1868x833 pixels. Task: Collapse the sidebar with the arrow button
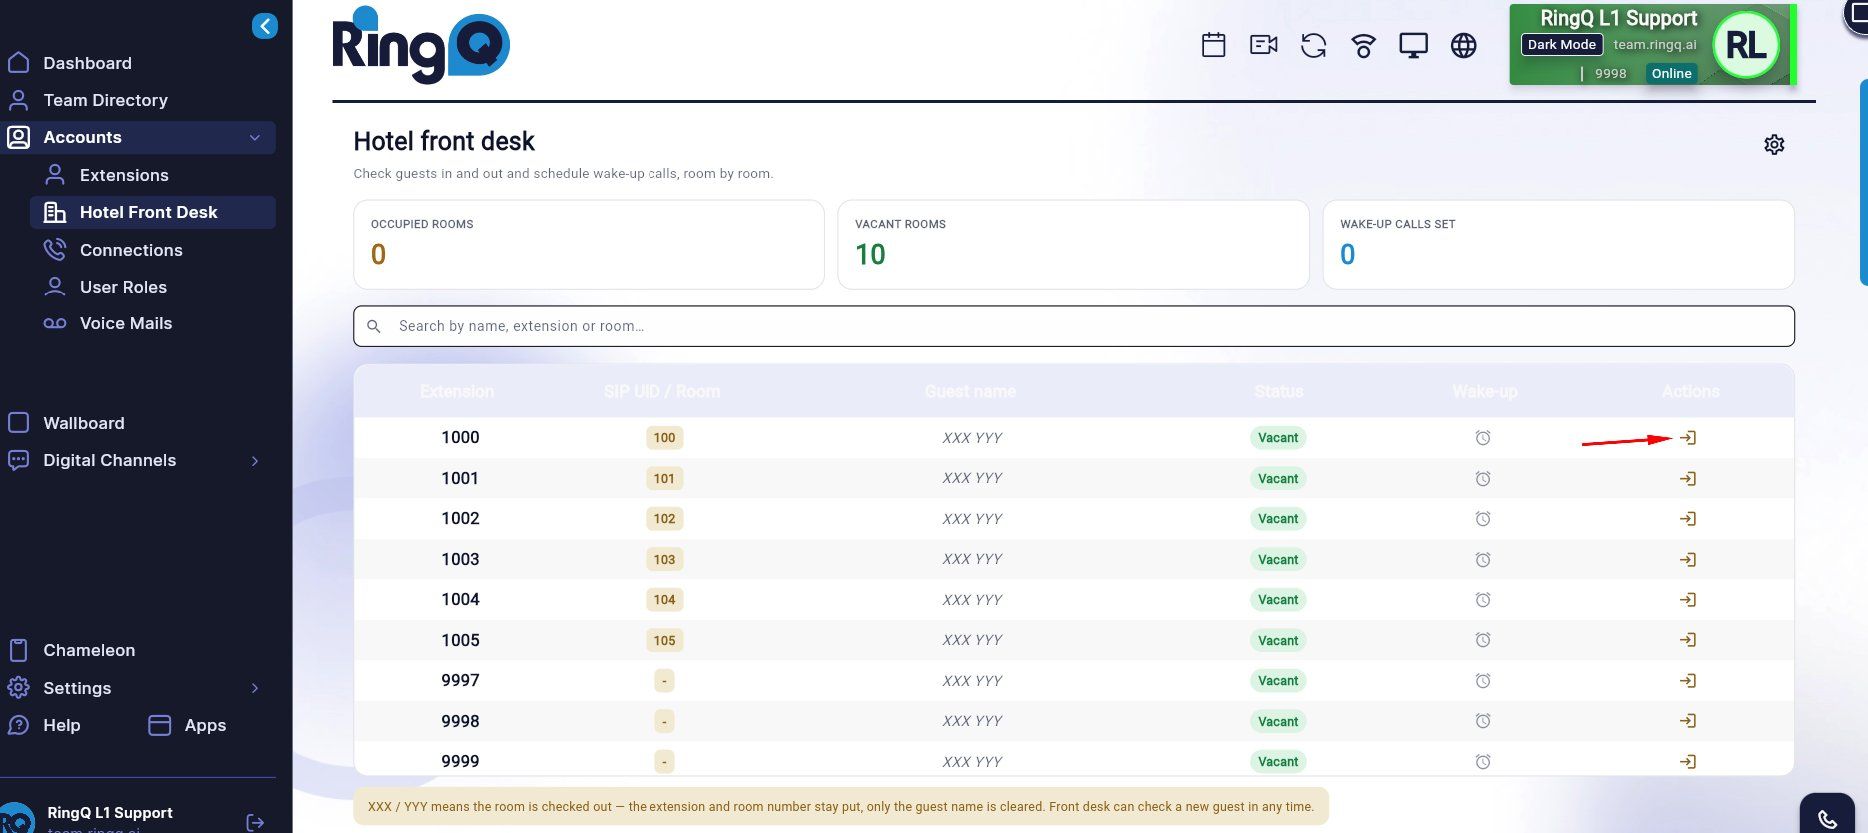click(265, 26)
